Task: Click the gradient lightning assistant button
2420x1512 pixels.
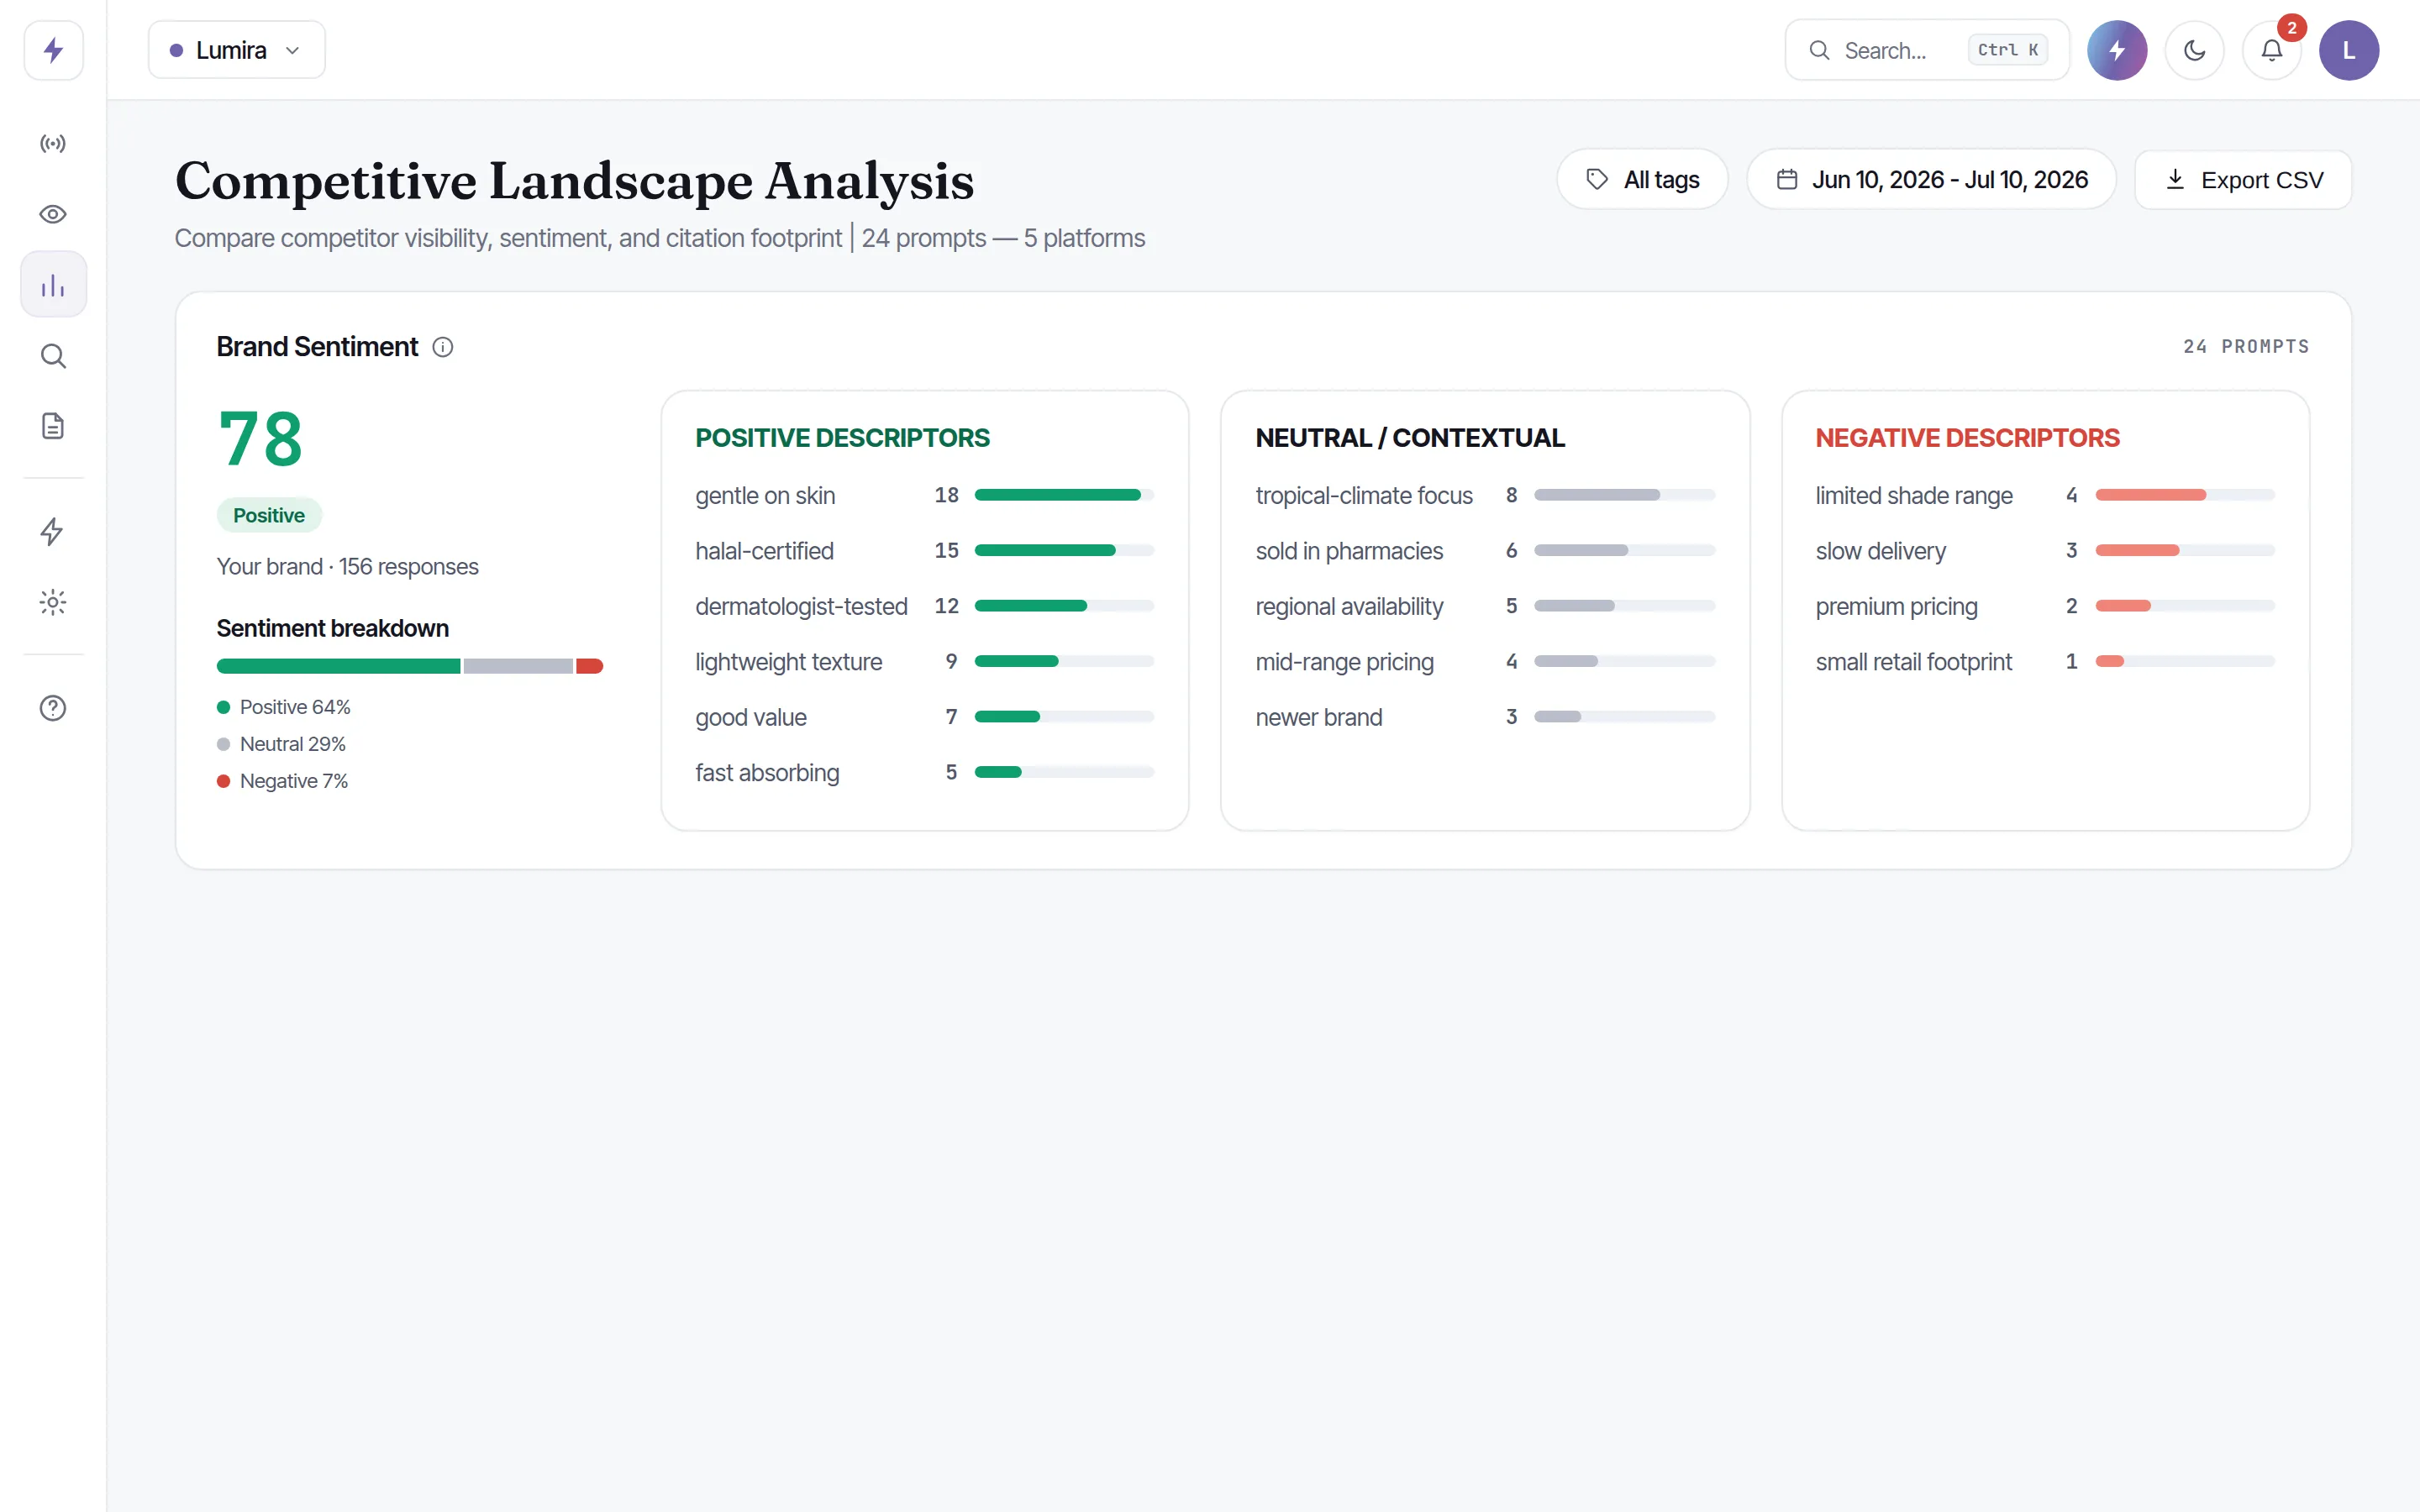Action: [x=2117, y=50]
